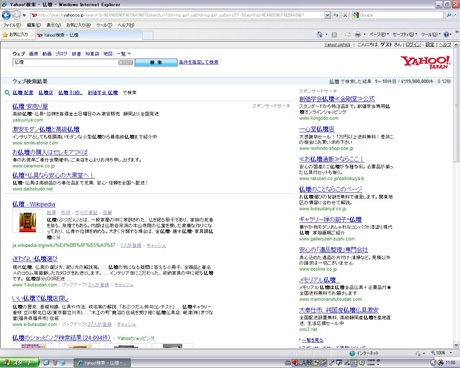460x368 pixels.
Task: Open the 一心堂仏壇店 ad link
Action: pos(317,129)
